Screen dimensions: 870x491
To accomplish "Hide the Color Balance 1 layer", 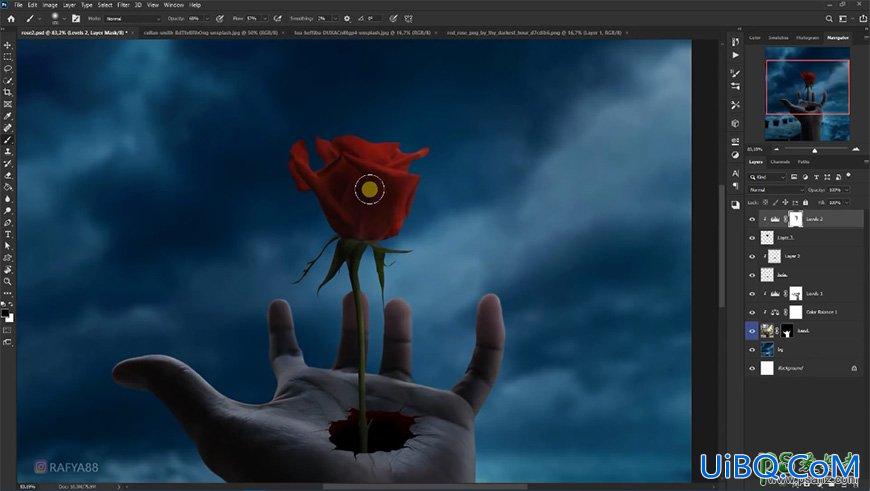I will point(752,312).
